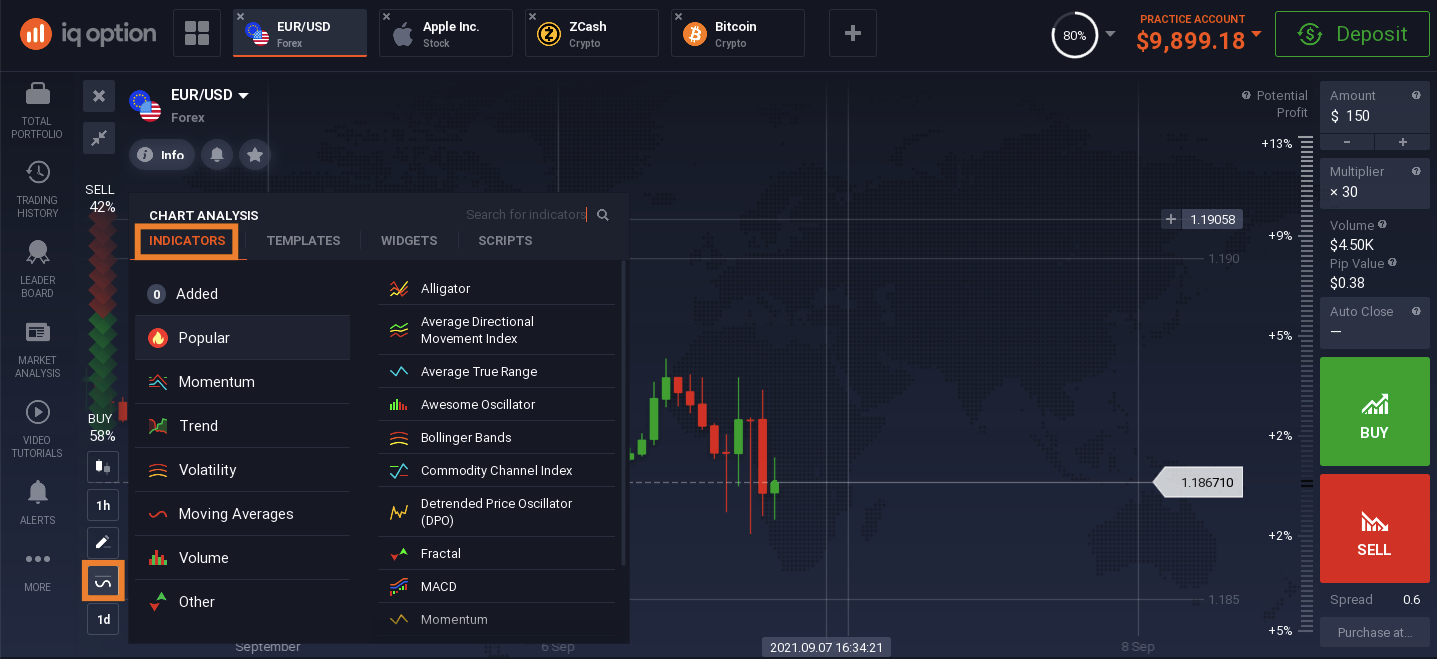Close chart panel with X icon

point(99,96)
